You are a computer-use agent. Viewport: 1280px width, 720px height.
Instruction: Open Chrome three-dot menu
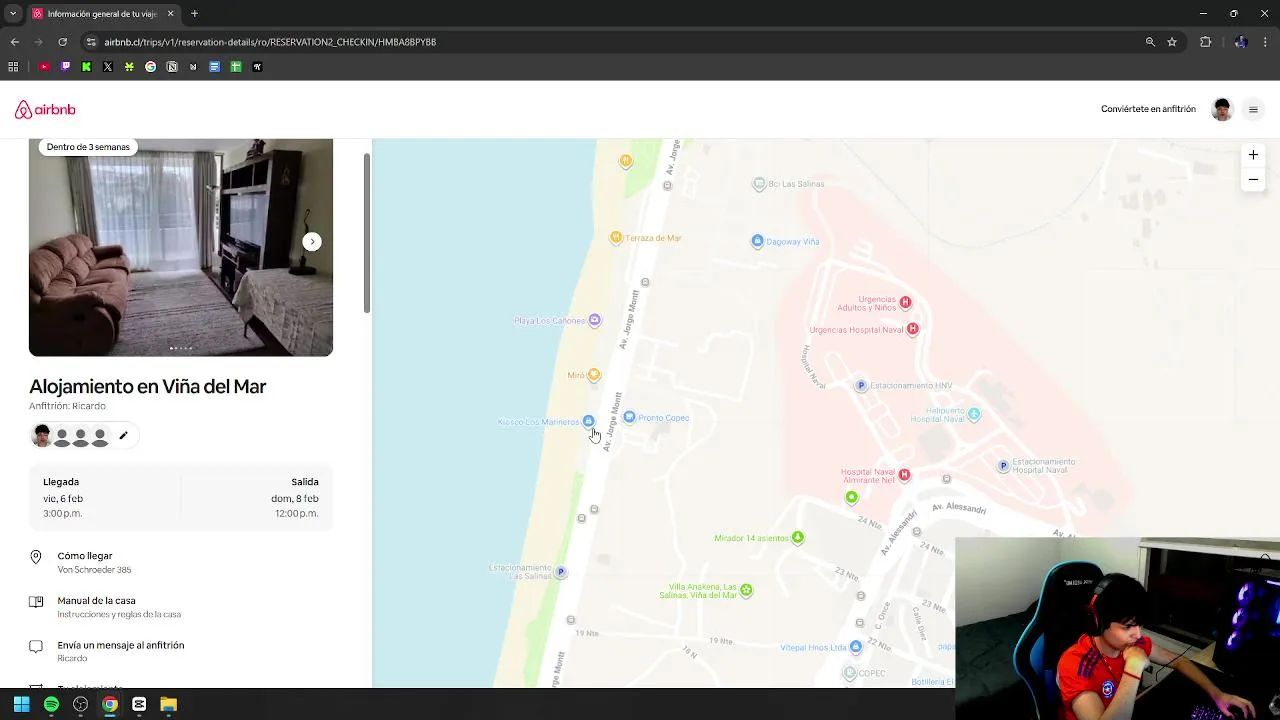click(x=1266, y=42)
